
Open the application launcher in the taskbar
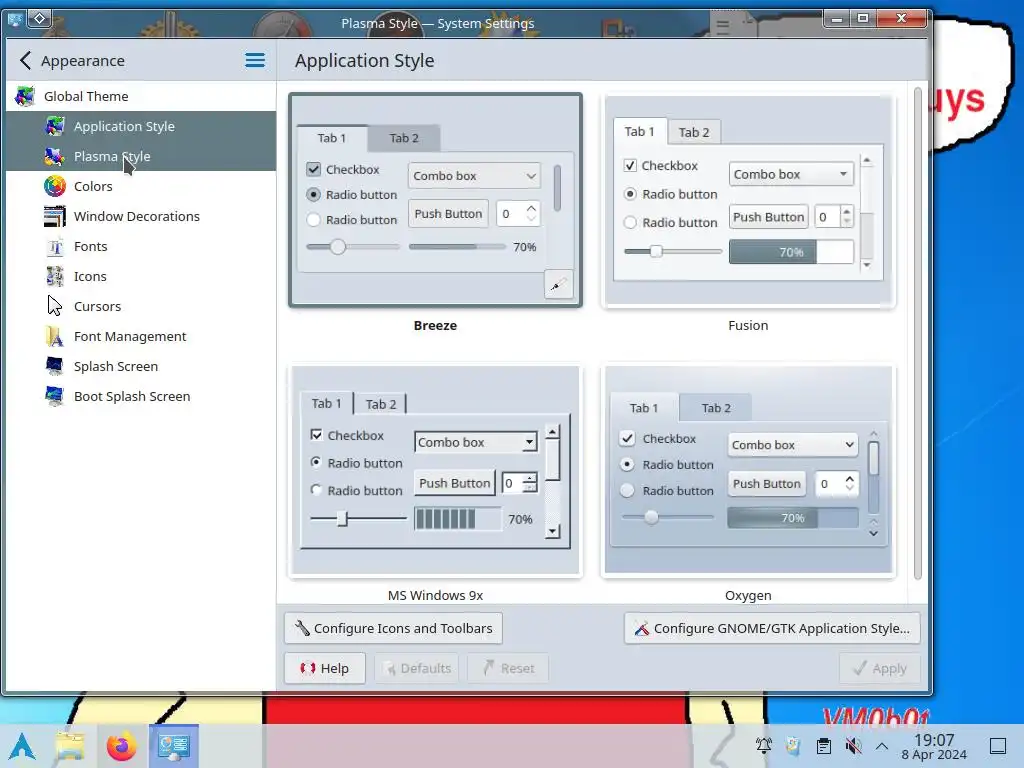pyautogui.click(x=23, y=746)
